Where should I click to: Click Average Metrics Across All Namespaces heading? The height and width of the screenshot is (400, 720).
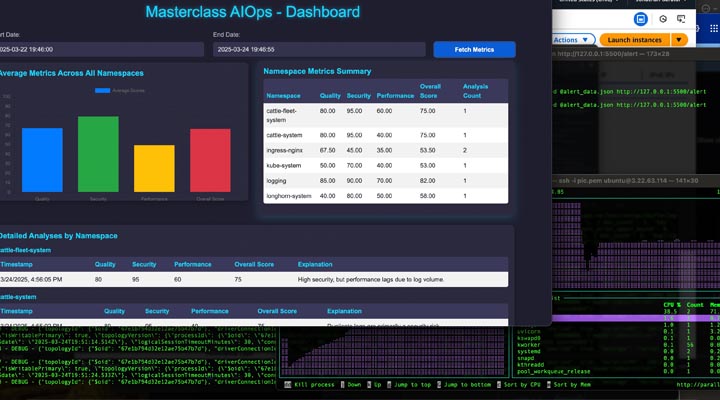72,73
